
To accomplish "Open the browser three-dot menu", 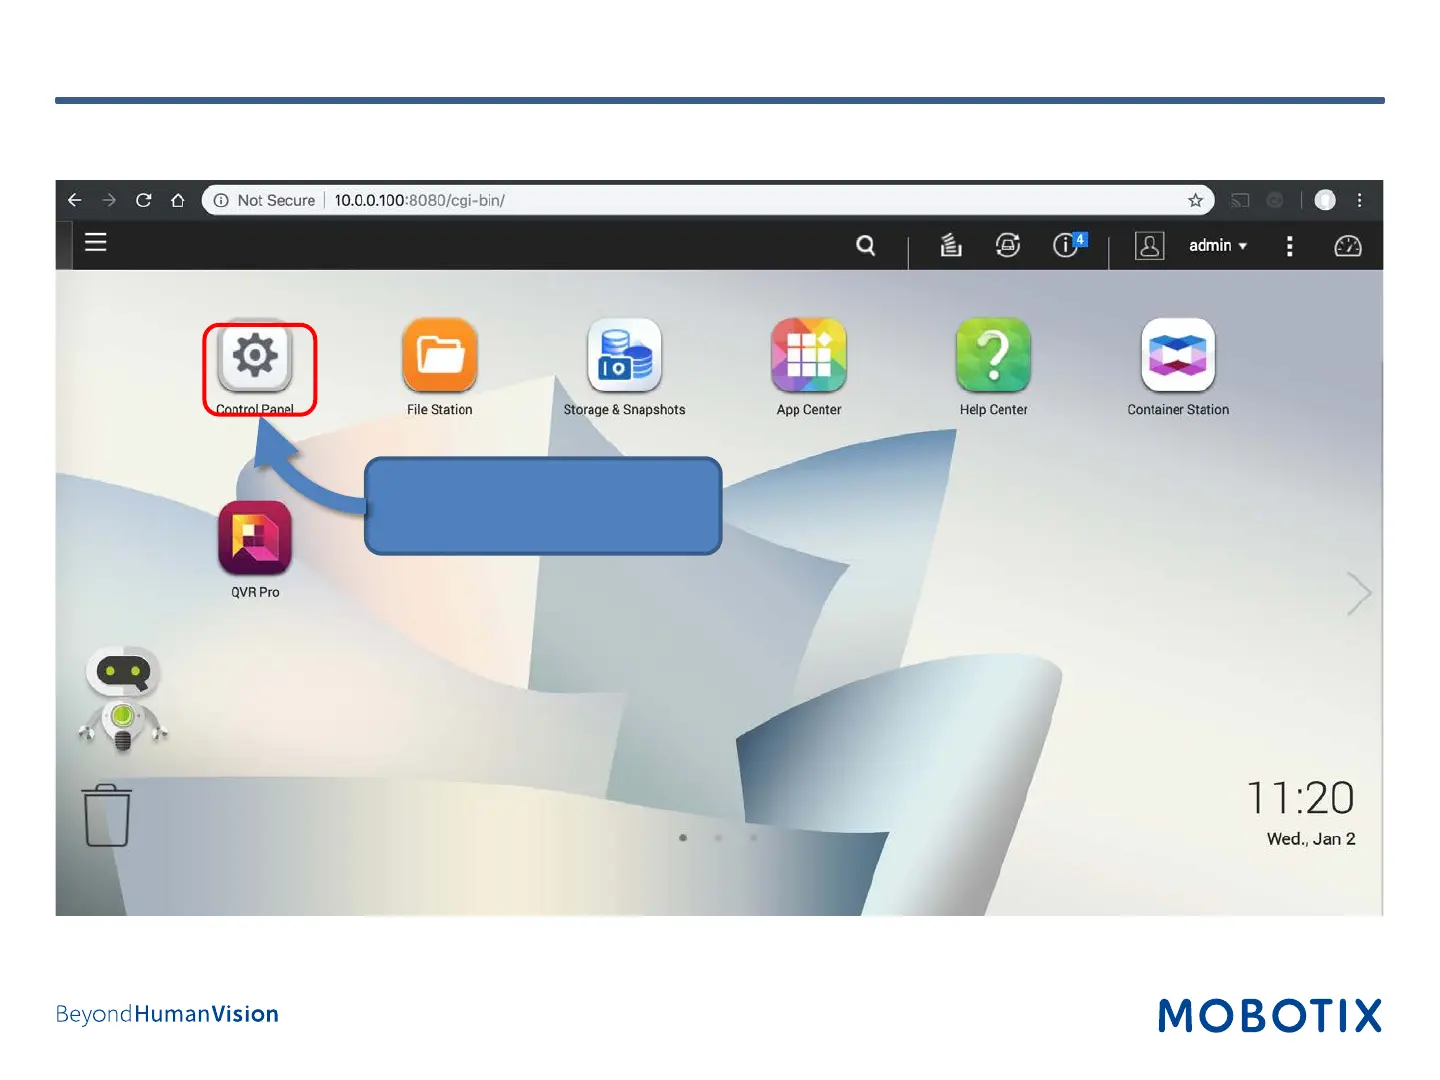I will coord(1360,200).
